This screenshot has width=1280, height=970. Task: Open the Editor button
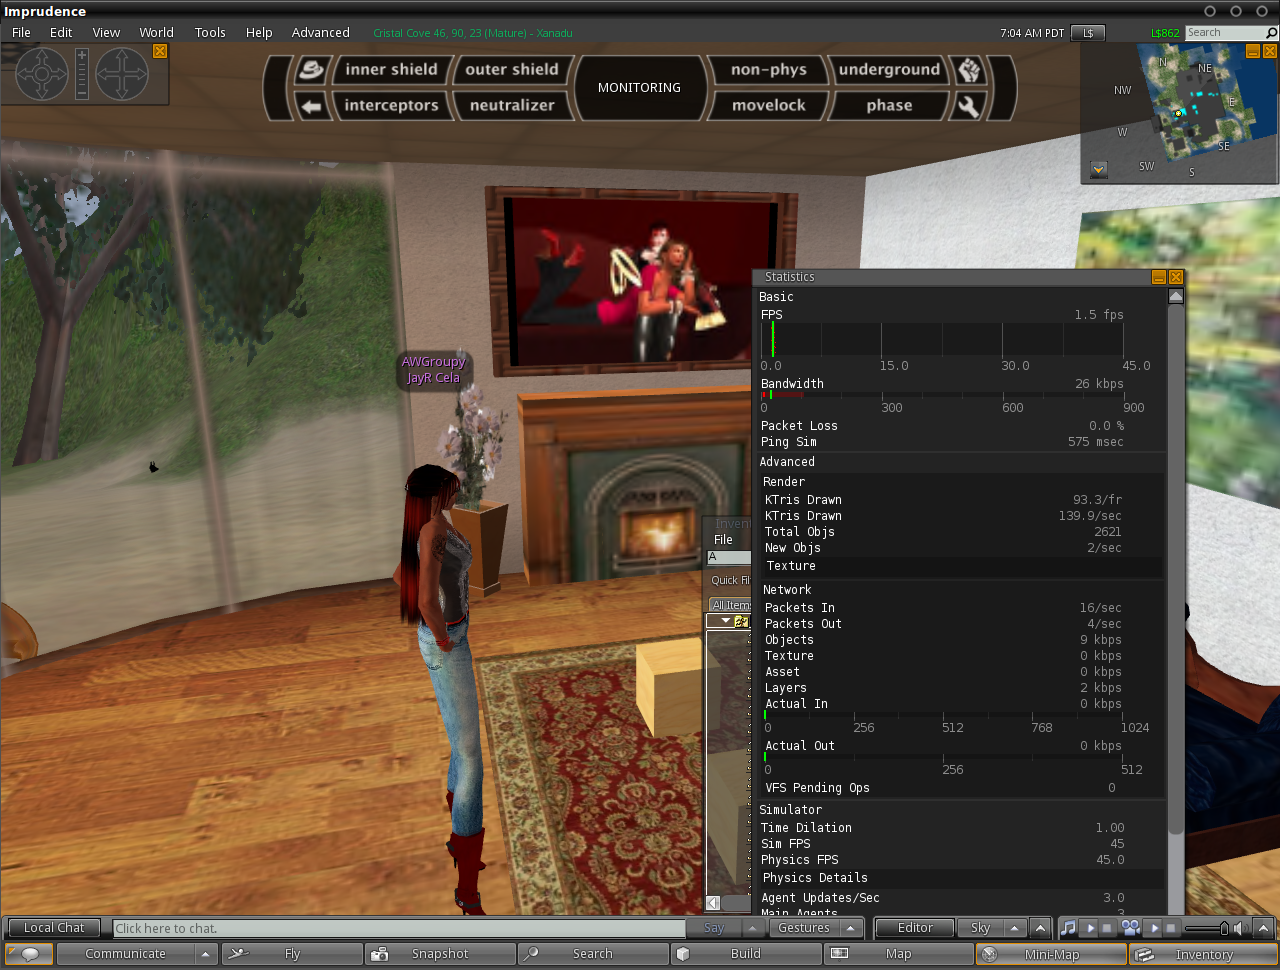[915, 928]
